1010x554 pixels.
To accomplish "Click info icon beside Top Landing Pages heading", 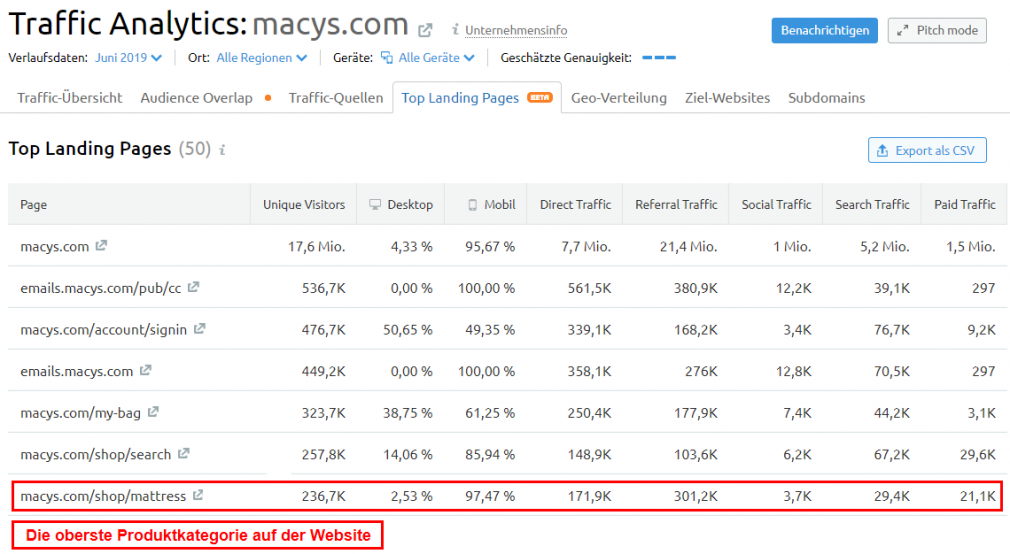I will tap(222, 150).
